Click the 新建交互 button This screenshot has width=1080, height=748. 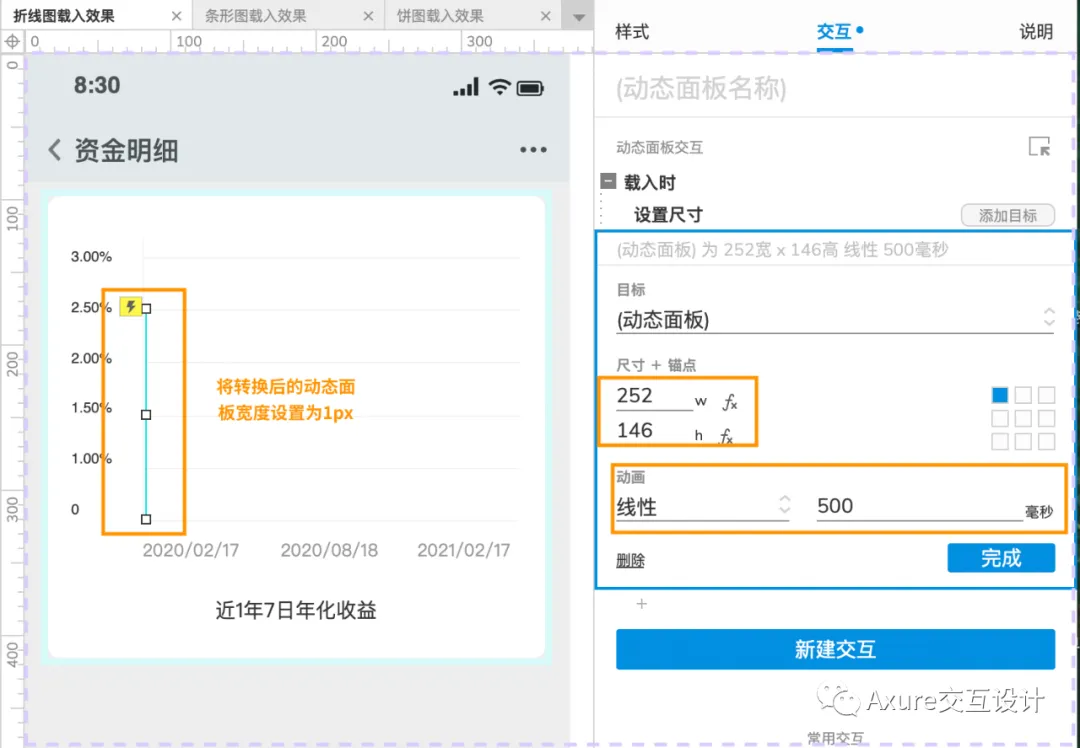(x=835, y=649)
